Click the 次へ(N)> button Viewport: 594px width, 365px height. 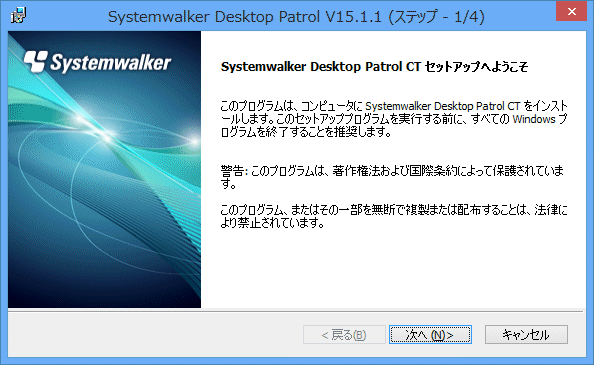click(x=430, y=335)
